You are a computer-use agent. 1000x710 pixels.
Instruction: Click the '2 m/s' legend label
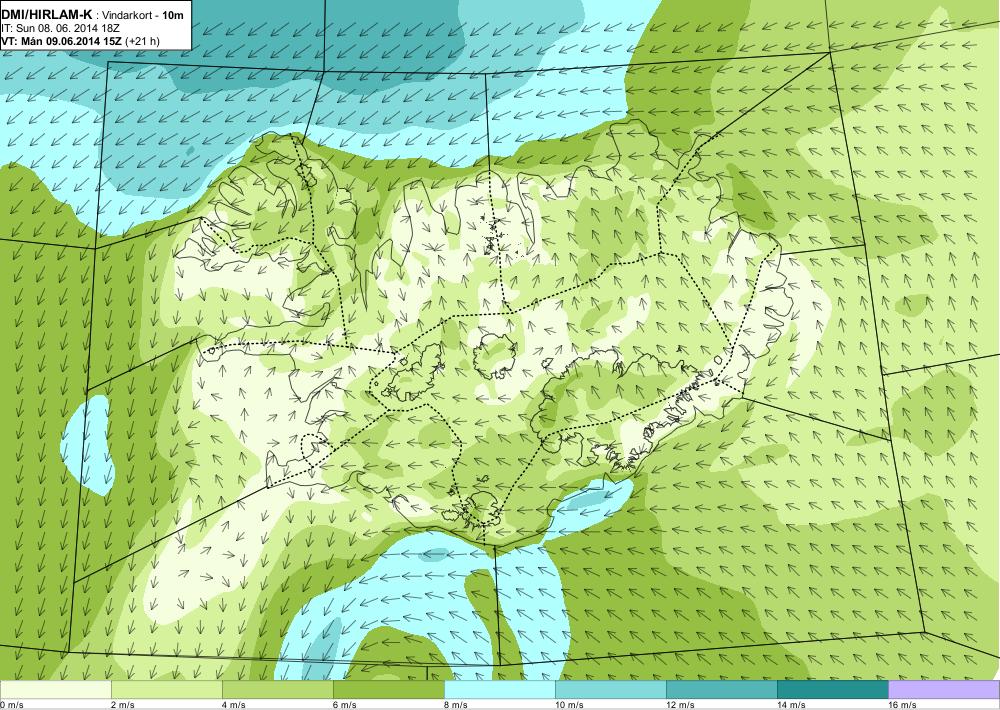click(122, 704)
